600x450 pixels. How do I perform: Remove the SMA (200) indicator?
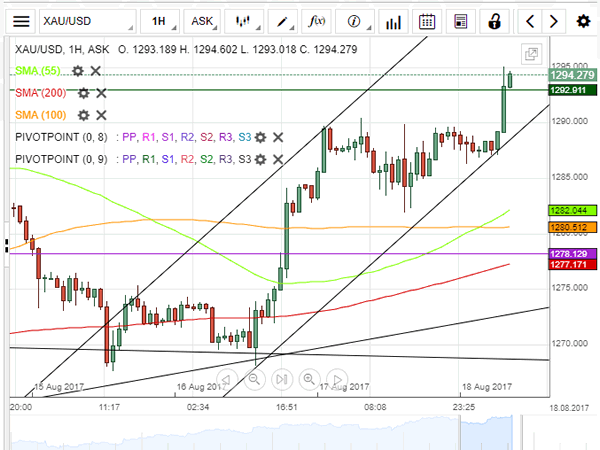[102, 93]
